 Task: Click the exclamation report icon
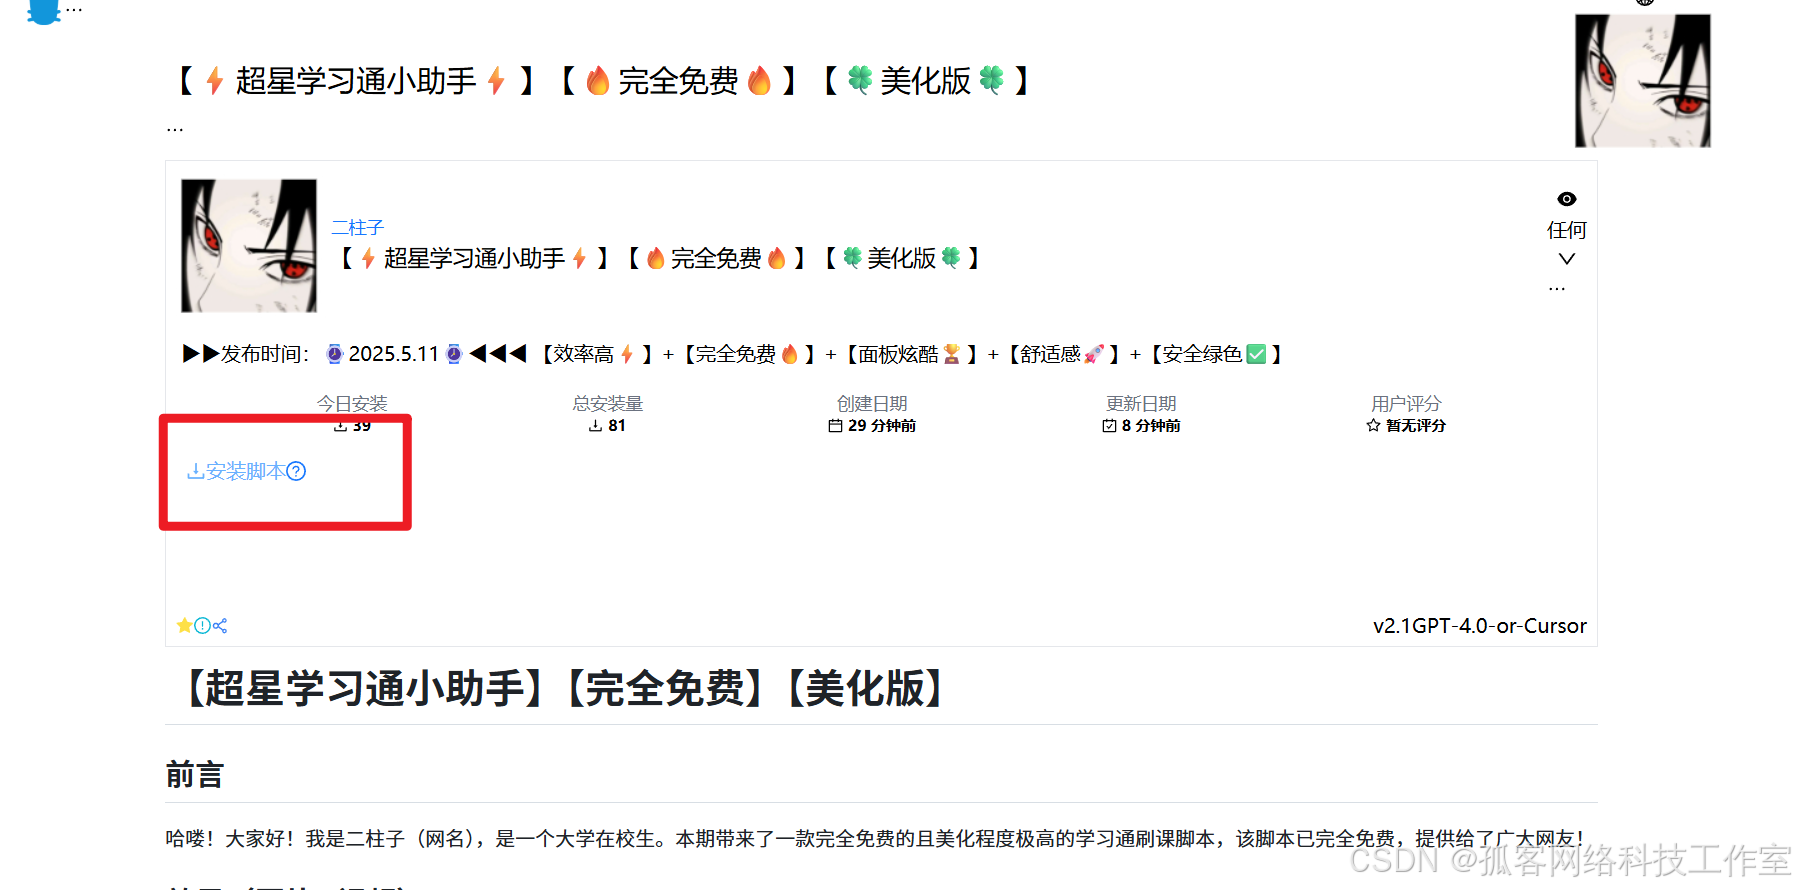click(x=202, y=626)
